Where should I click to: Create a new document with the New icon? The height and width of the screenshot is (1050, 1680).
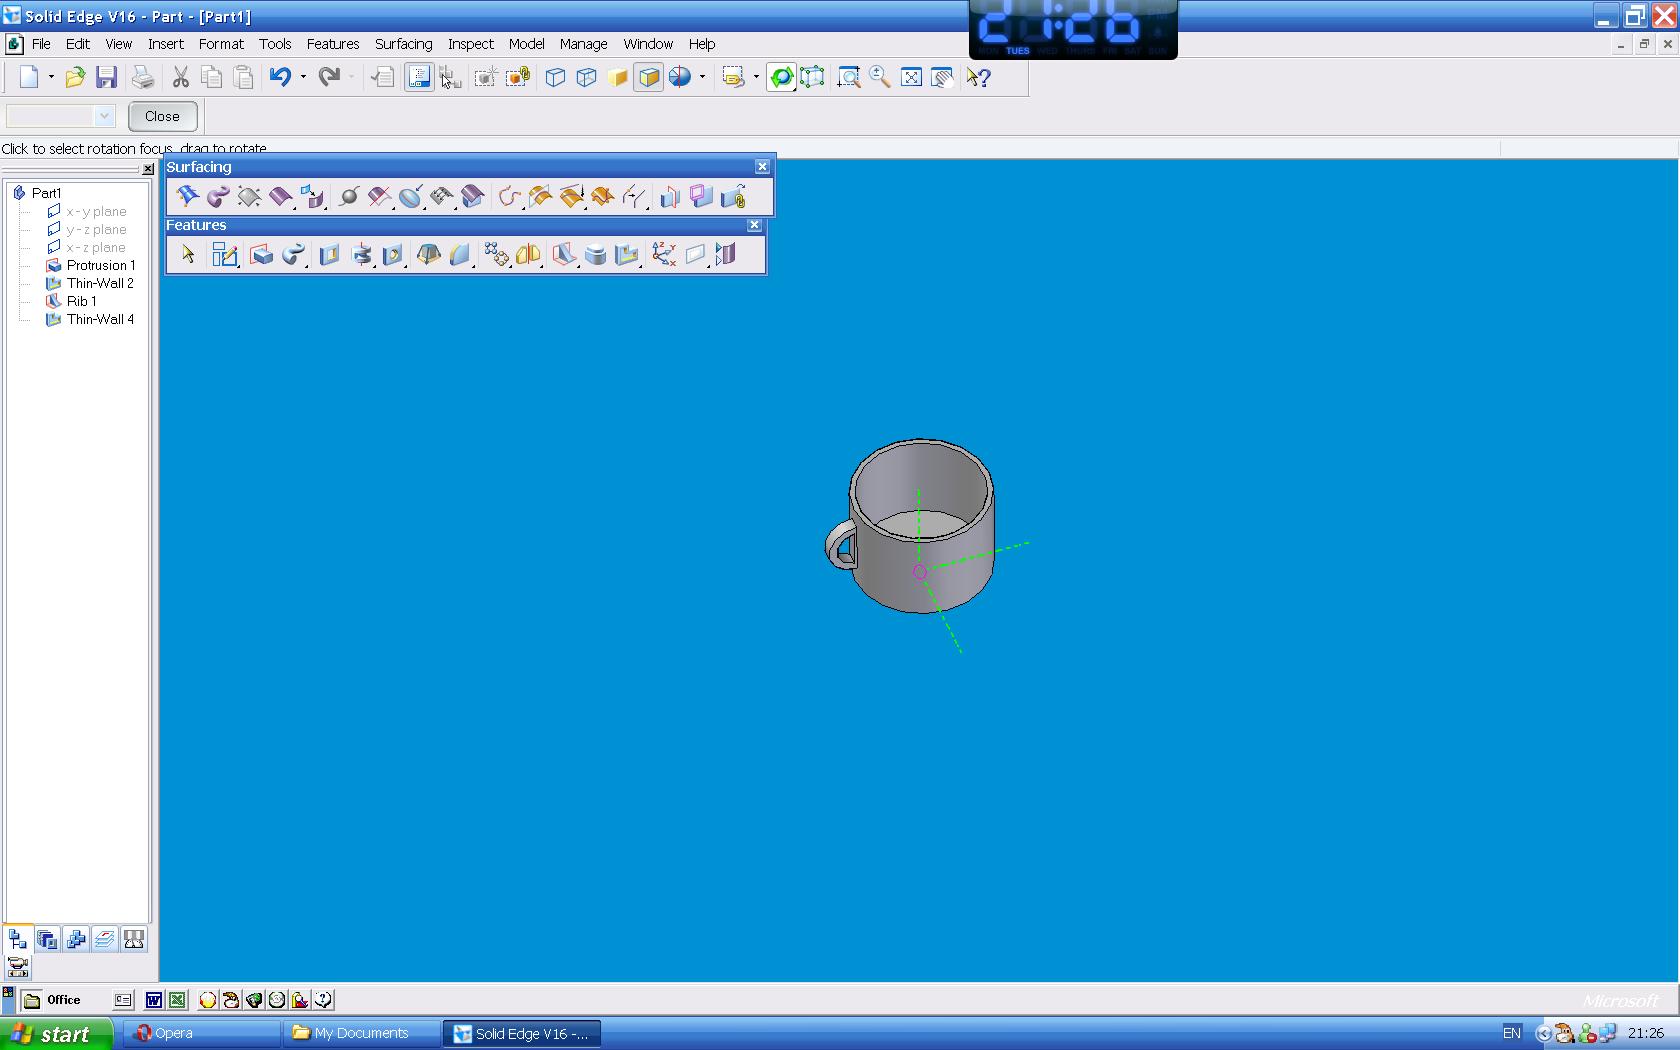(29, 77)
